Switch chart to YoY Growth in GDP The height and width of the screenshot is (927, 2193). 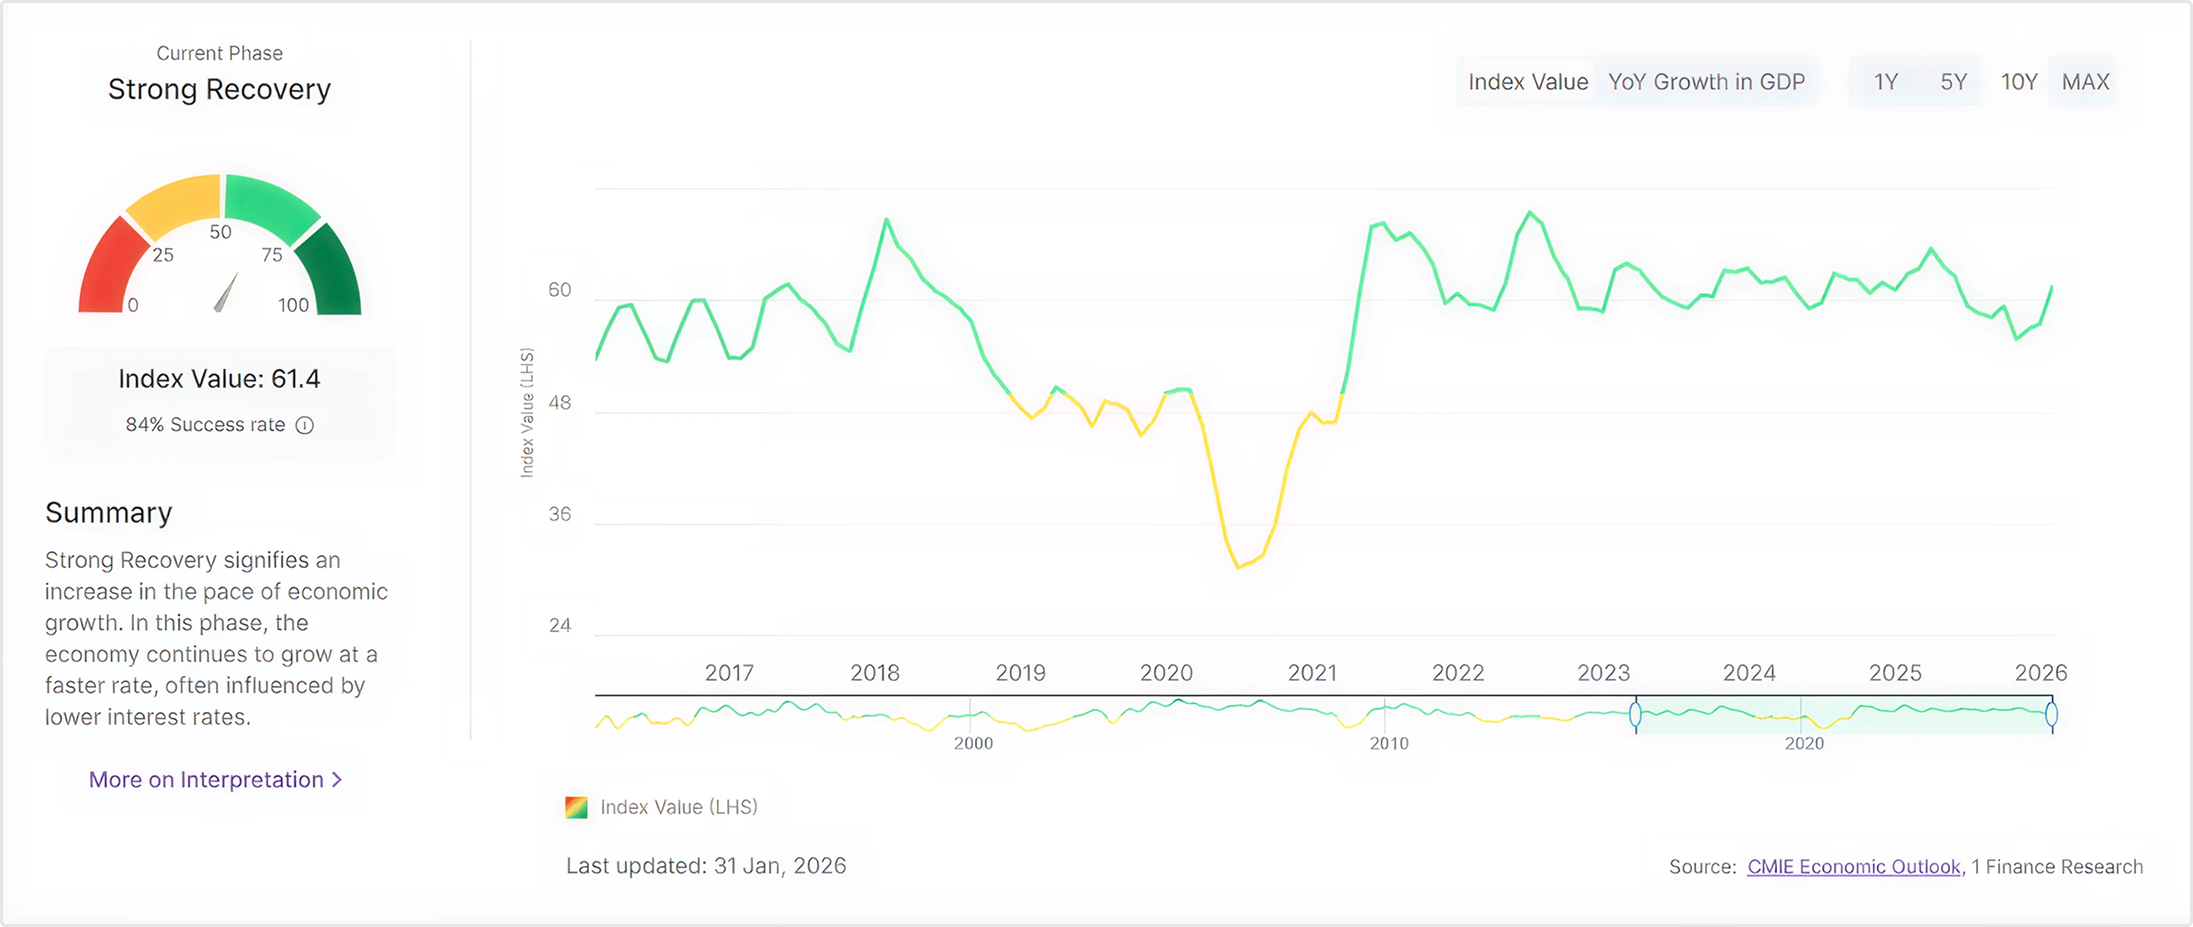pos(1706,82)
